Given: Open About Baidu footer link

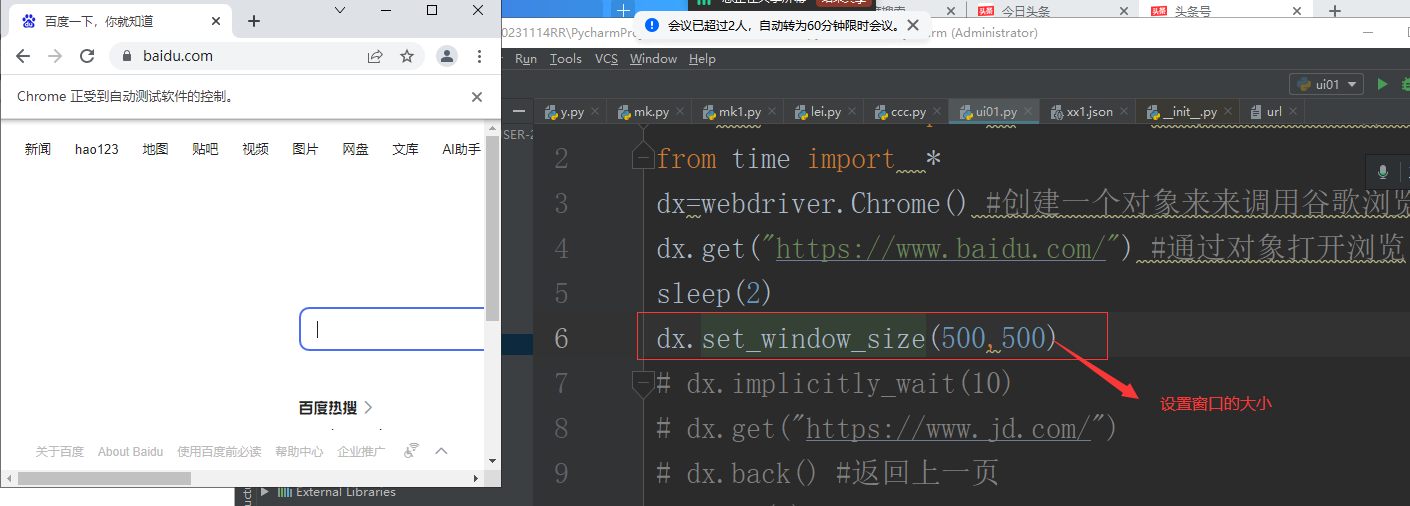Looking at the screenshot, I should click(130, 452).
